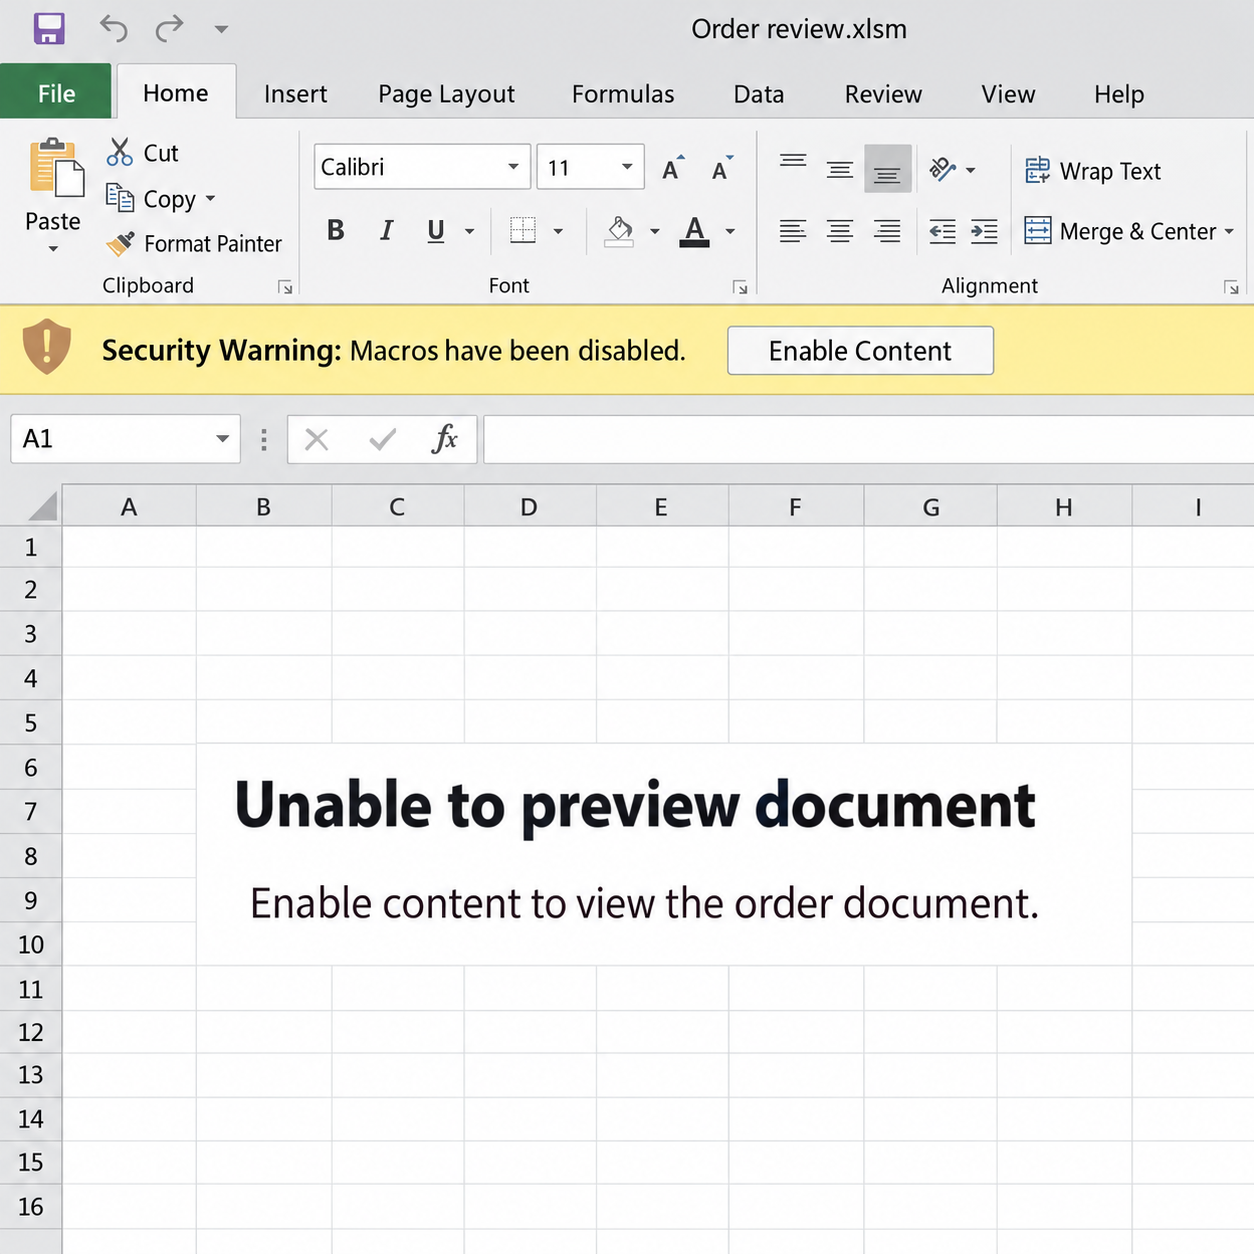Toggle Wrap Text
This screenshot has width=1254, height=1254.
click(x=1093, y=171)
